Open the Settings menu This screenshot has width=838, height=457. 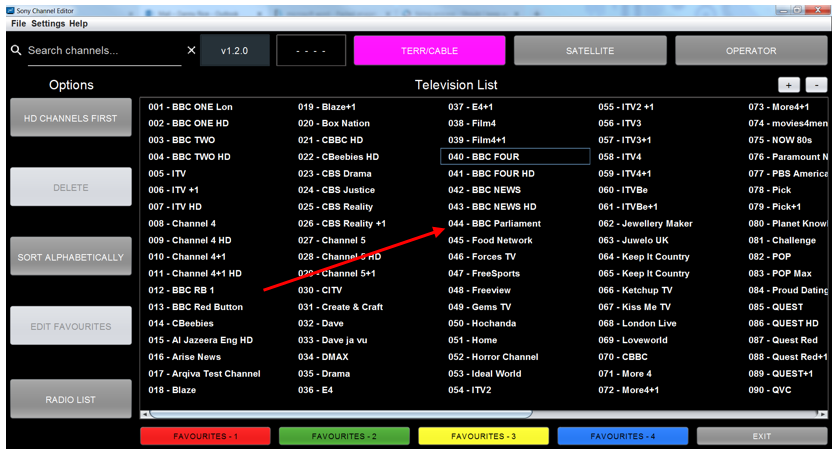(48, 24)
